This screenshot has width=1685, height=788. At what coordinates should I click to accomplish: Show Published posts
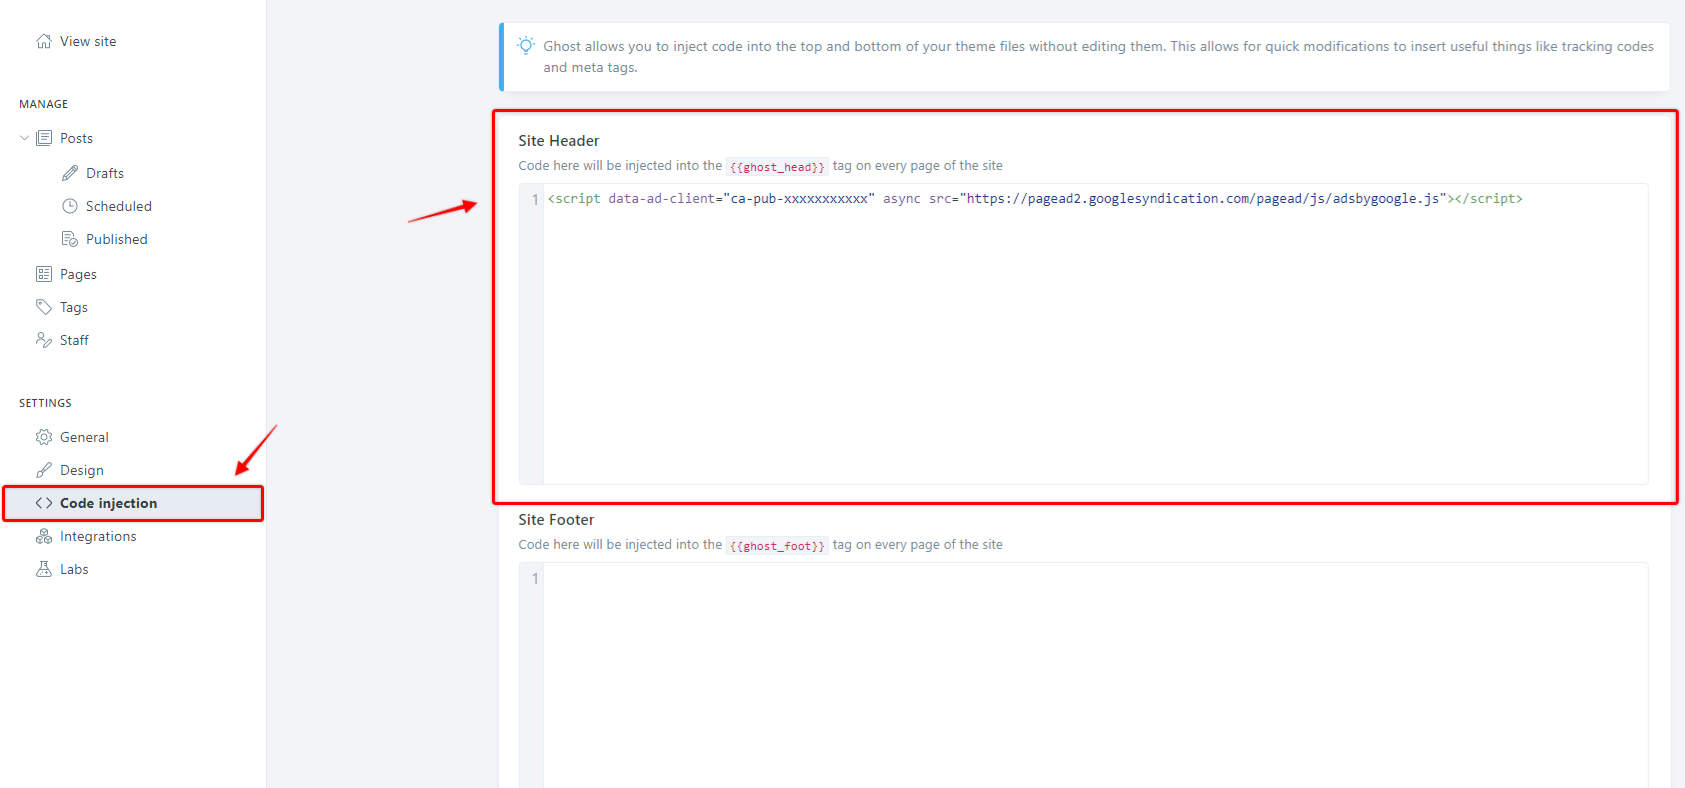(117, 239)
